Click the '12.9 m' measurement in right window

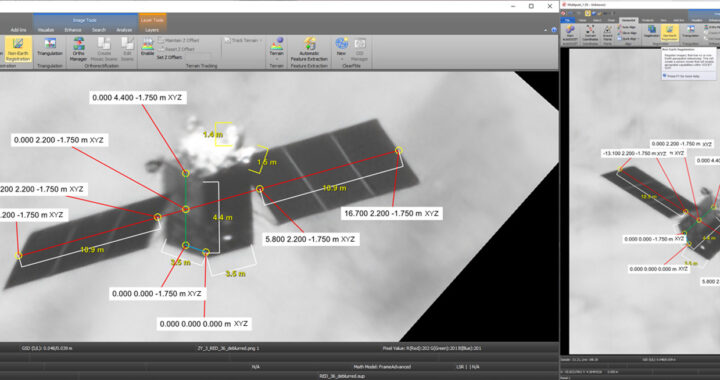[649, 196]
